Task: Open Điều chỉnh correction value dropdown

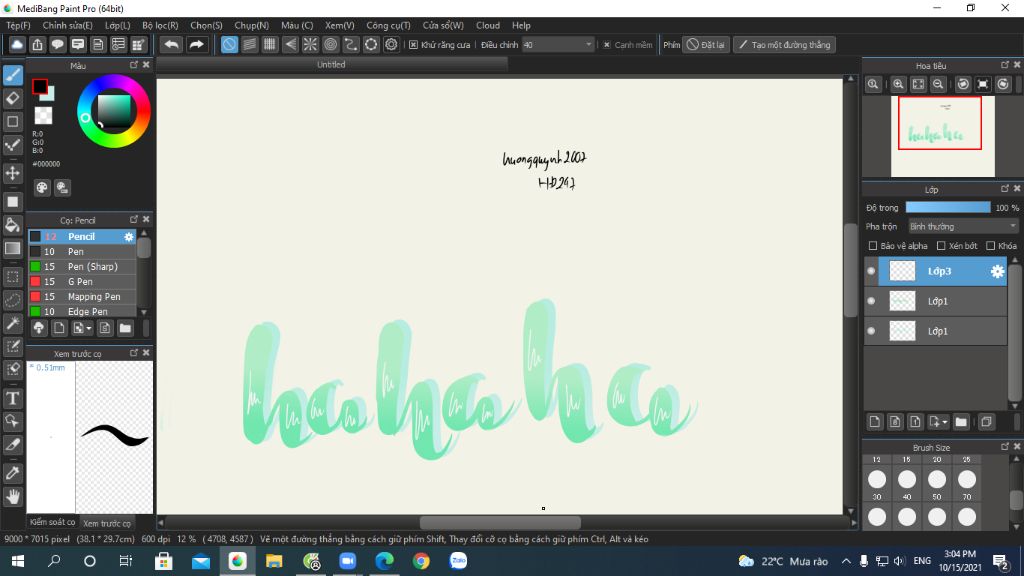Action: pos(558,44)
